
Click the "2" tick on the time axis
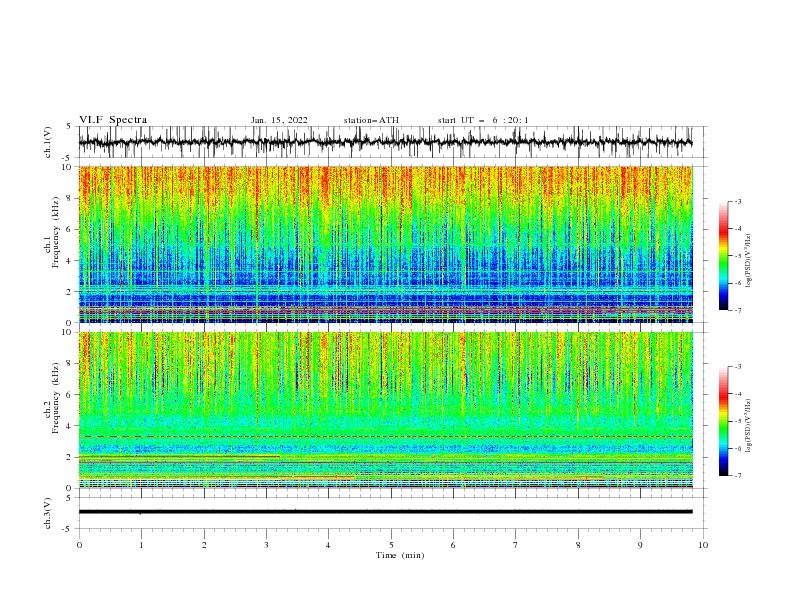[x=204, y=545]
